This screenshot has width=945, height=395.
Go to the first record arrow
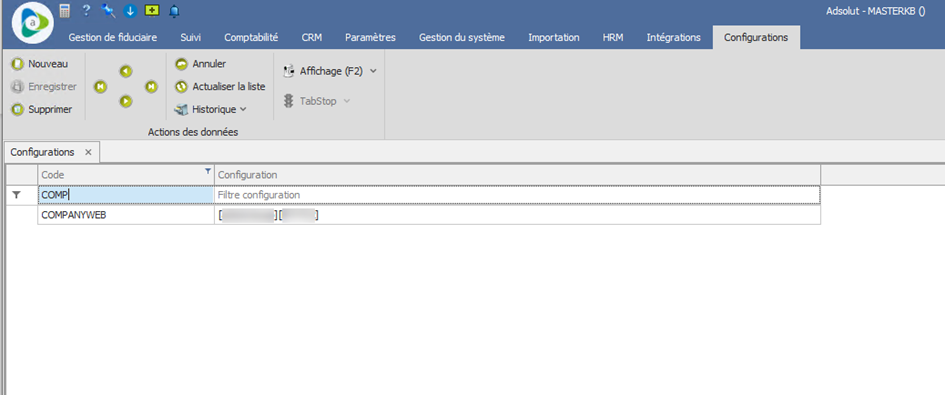100,87
